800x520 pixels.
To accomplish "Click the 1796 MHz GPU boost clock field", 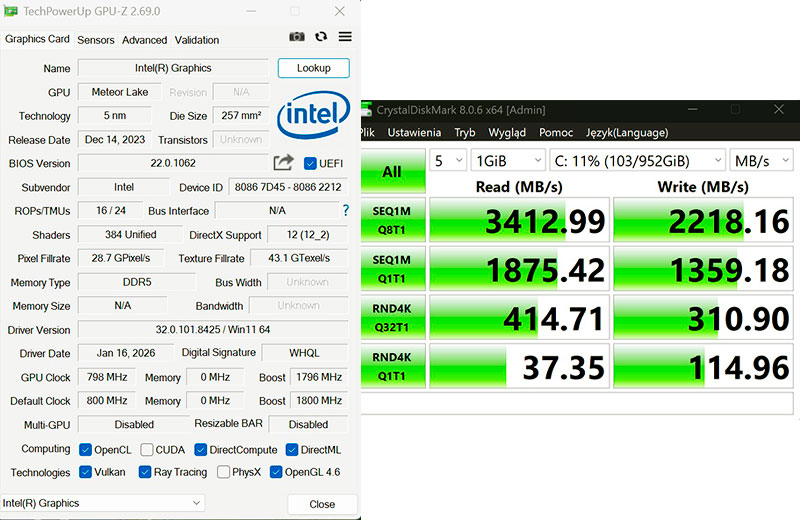I will [319, 377].
